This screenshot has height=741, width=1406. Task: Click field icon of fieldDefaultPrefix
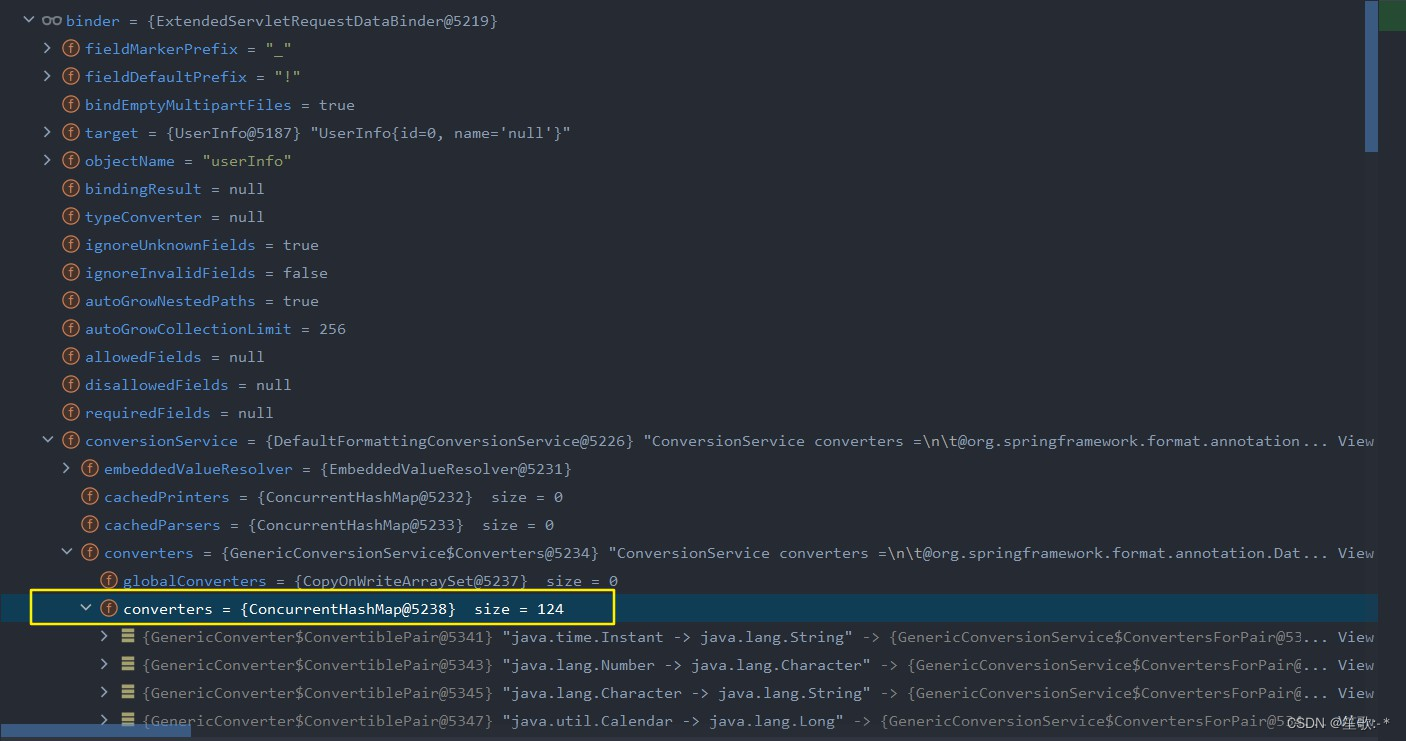(x=70, y=76)
